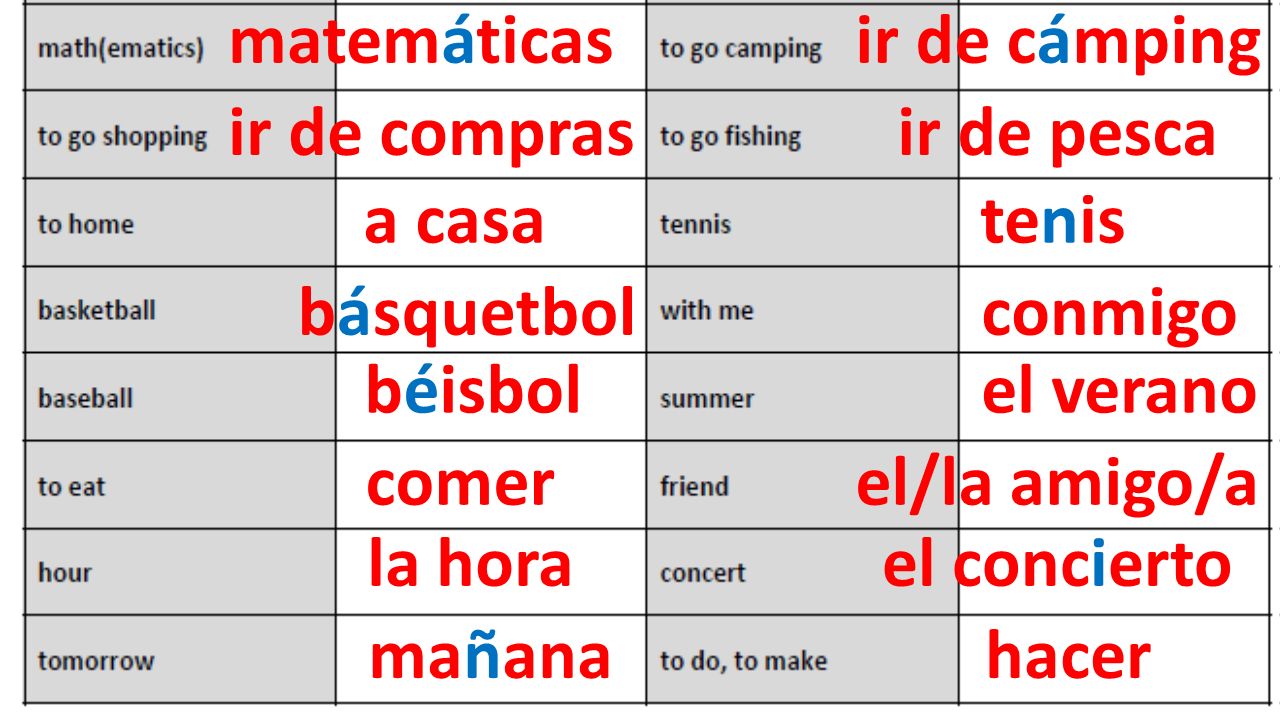
Task: Click the 'tenis' answer
Action: tap(1053, 222)
